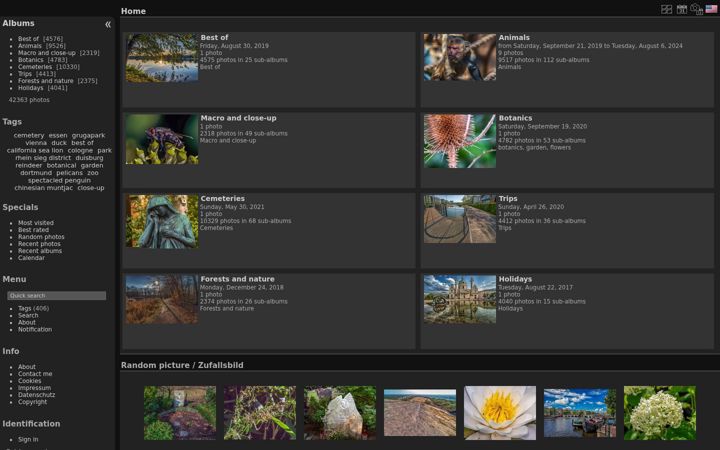The image size is (720, 450).
Task: Select the 'vienna' tag
Action: 36,143
